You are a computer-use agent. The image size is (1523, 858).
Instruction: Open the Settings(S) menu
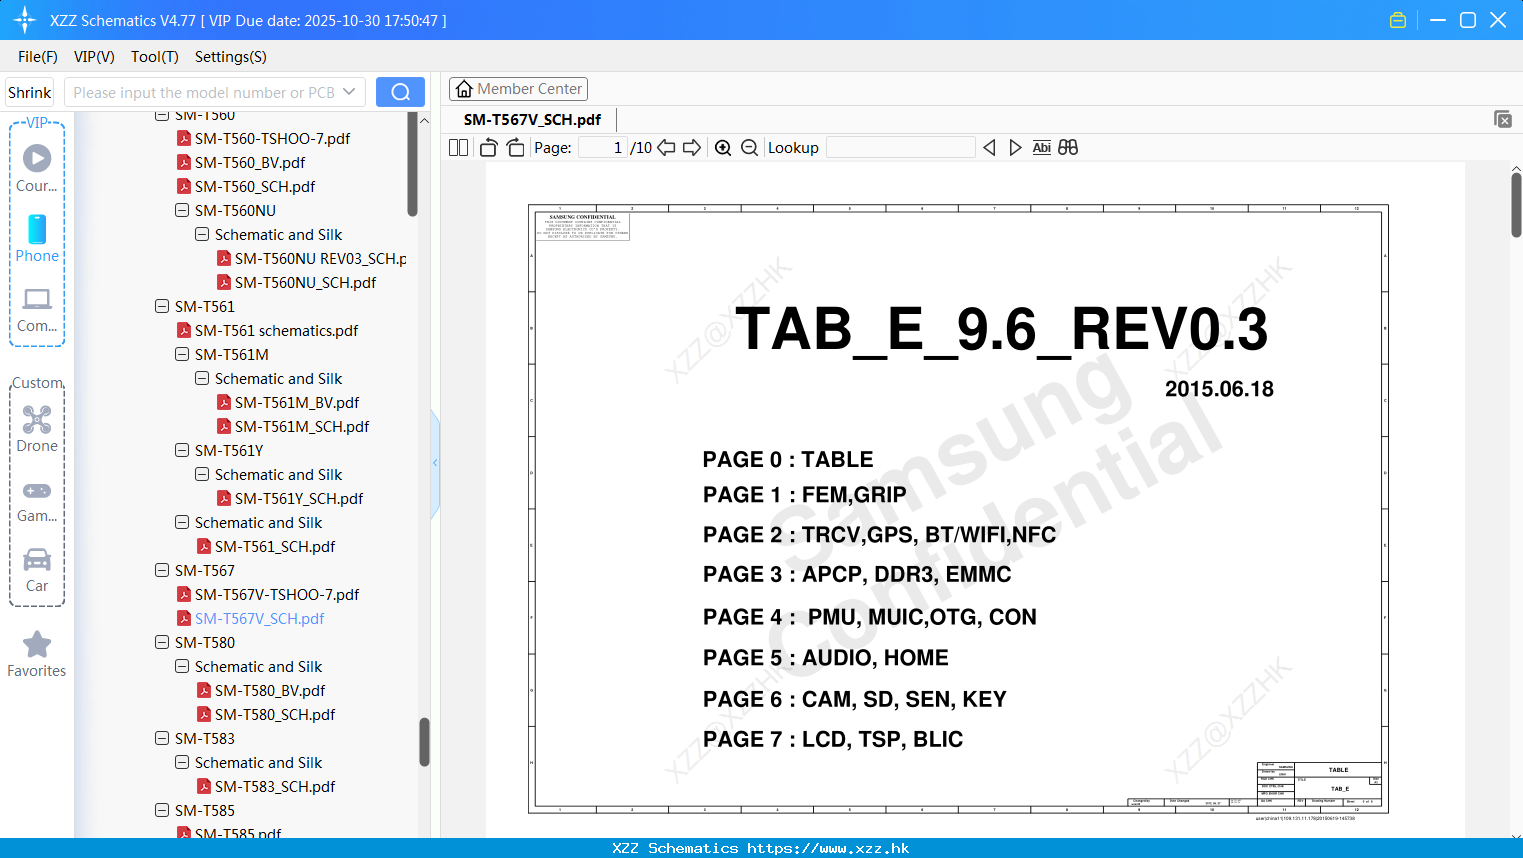[x=231, y=57]
